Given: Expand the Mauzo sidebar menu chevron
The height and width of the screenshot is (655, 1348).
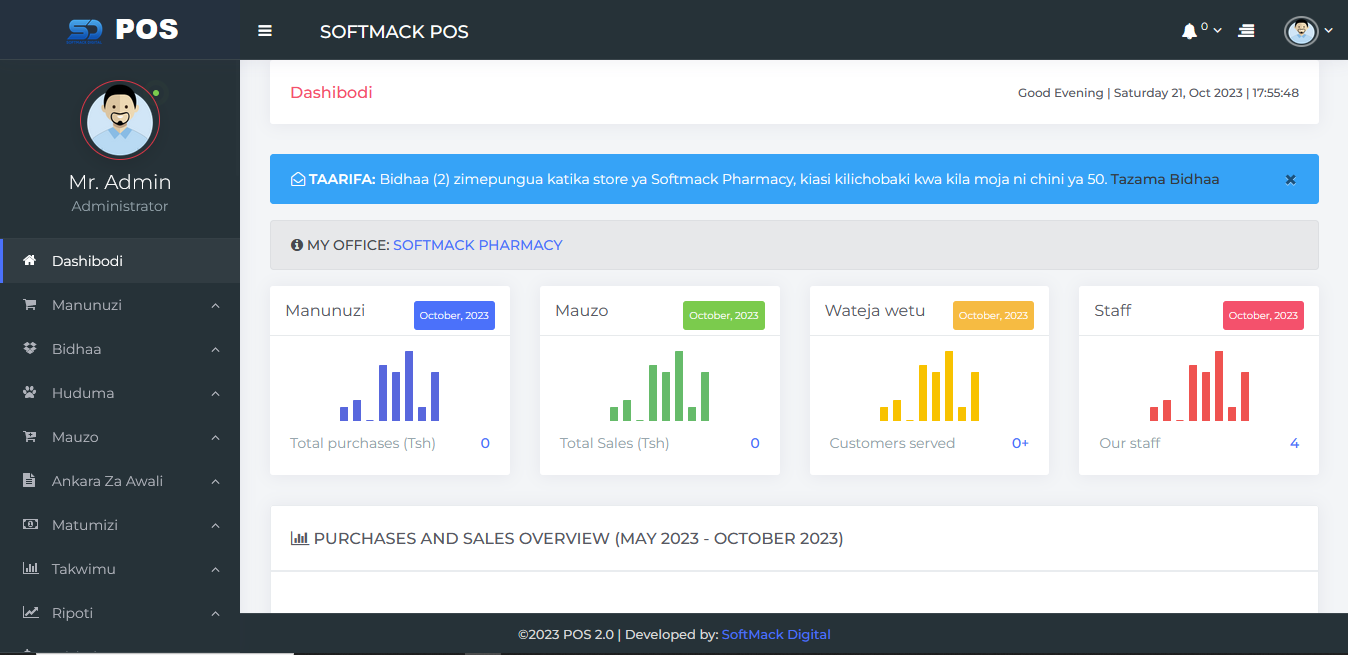Looking at the screenshot, I should [x=215, y=438].
